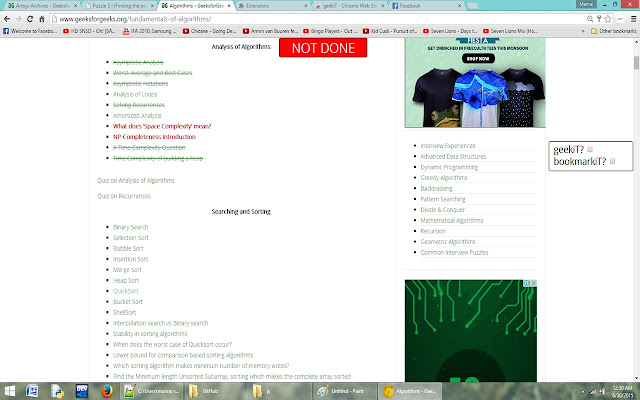Open 'Quiz on Analysis of Algorithms' link
This screenshot has height=400, width=640.
point(136,180)
